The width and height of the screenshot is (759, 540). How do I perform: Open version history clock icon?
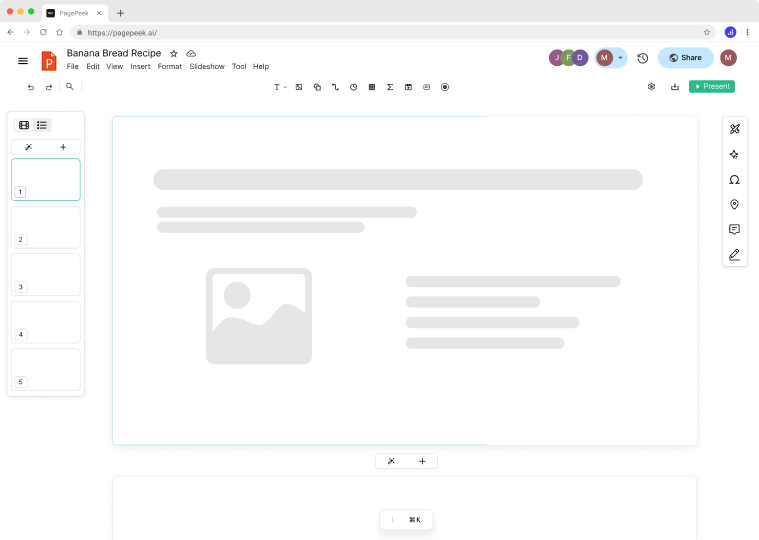(642, 58)
